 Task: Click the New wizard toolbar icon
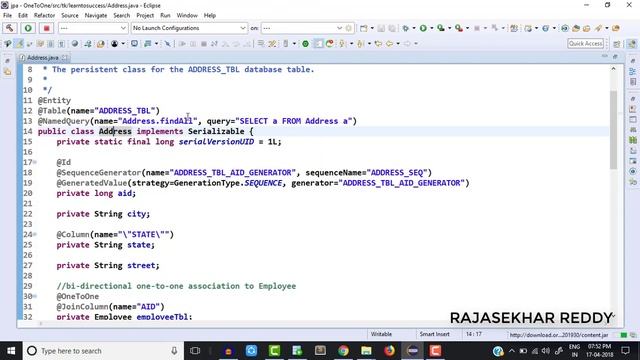[363, 28]
